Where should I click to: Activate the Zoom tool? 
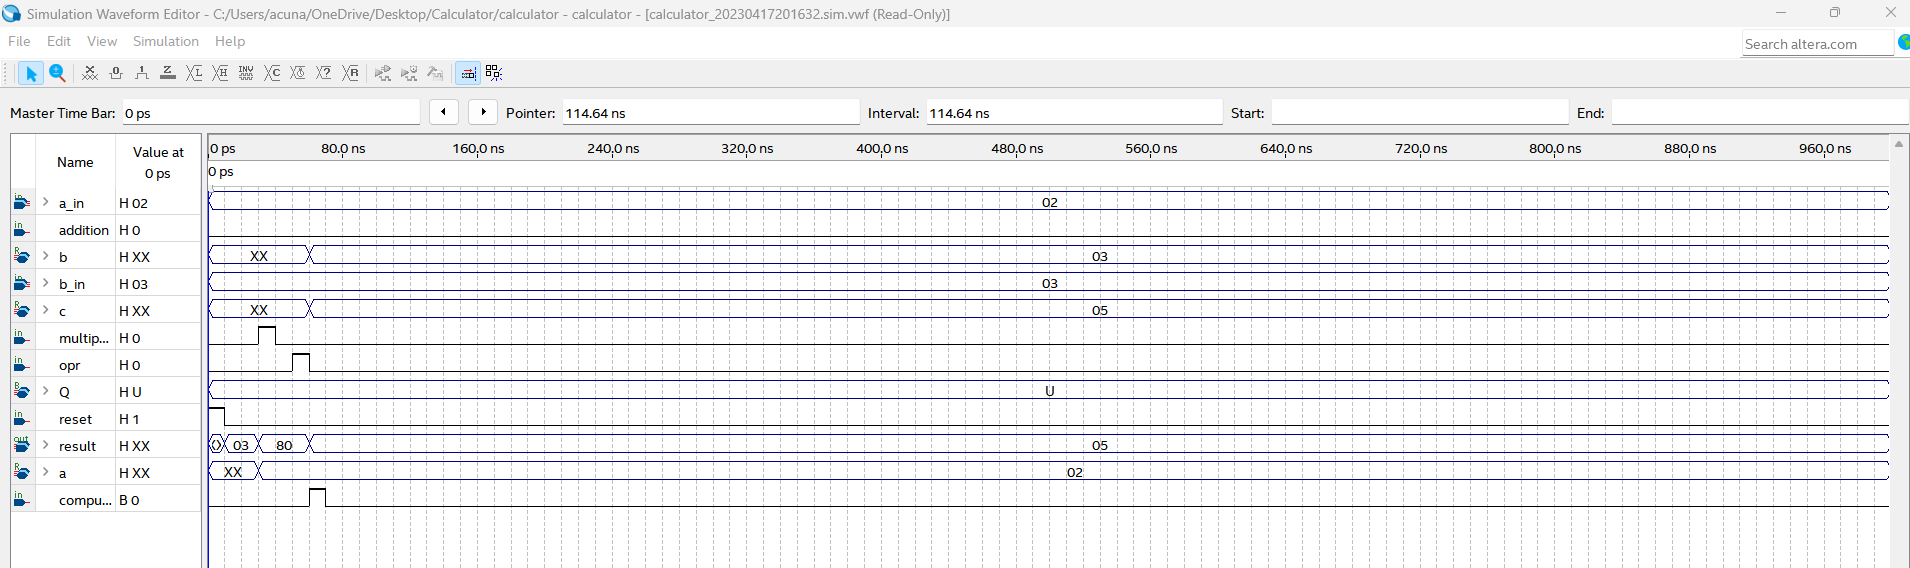(58, 73)
